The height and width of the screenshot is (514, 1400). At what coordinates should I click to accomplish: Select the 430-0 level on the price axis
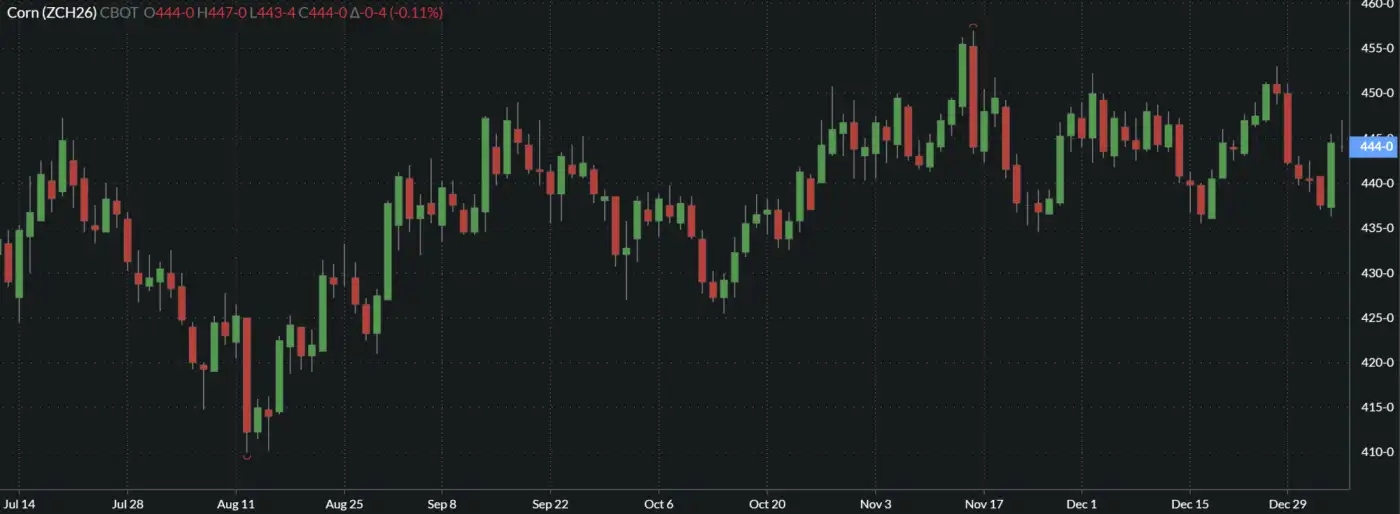click(1378, 273)
